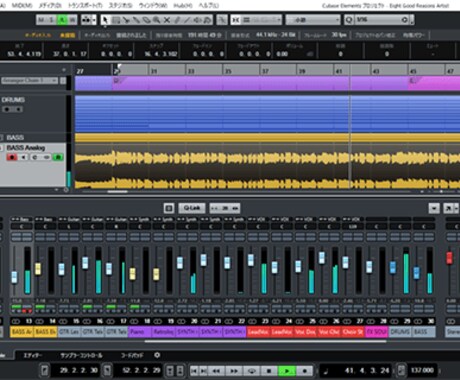
Task: Toggle the metronome click icon beside tempo
Action: pyautogui.click(x=401, y=370)
